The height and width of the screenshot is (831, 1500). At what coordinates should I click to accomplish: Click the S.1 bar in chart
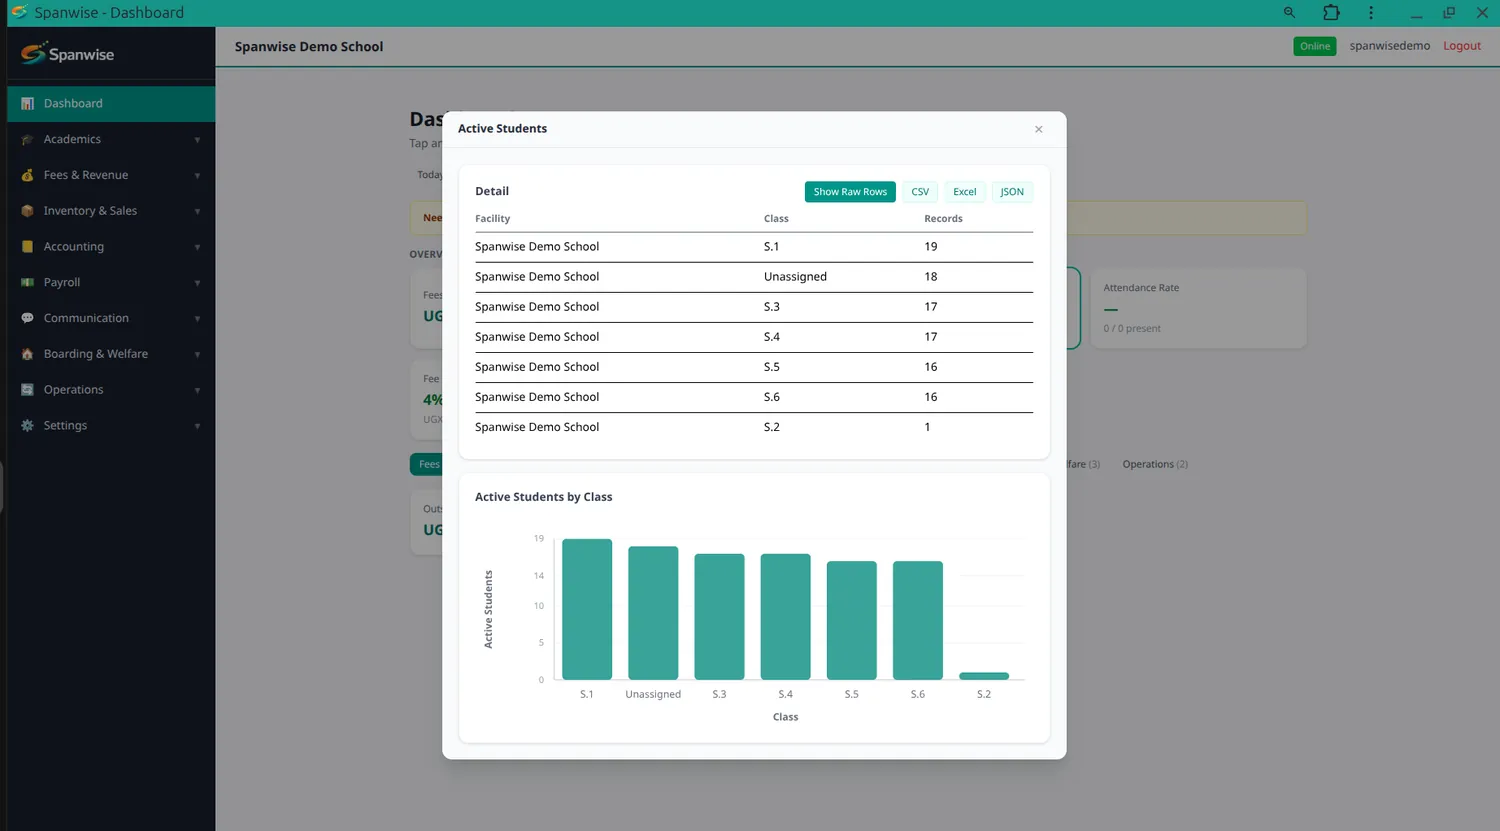(x=587, y=609)
